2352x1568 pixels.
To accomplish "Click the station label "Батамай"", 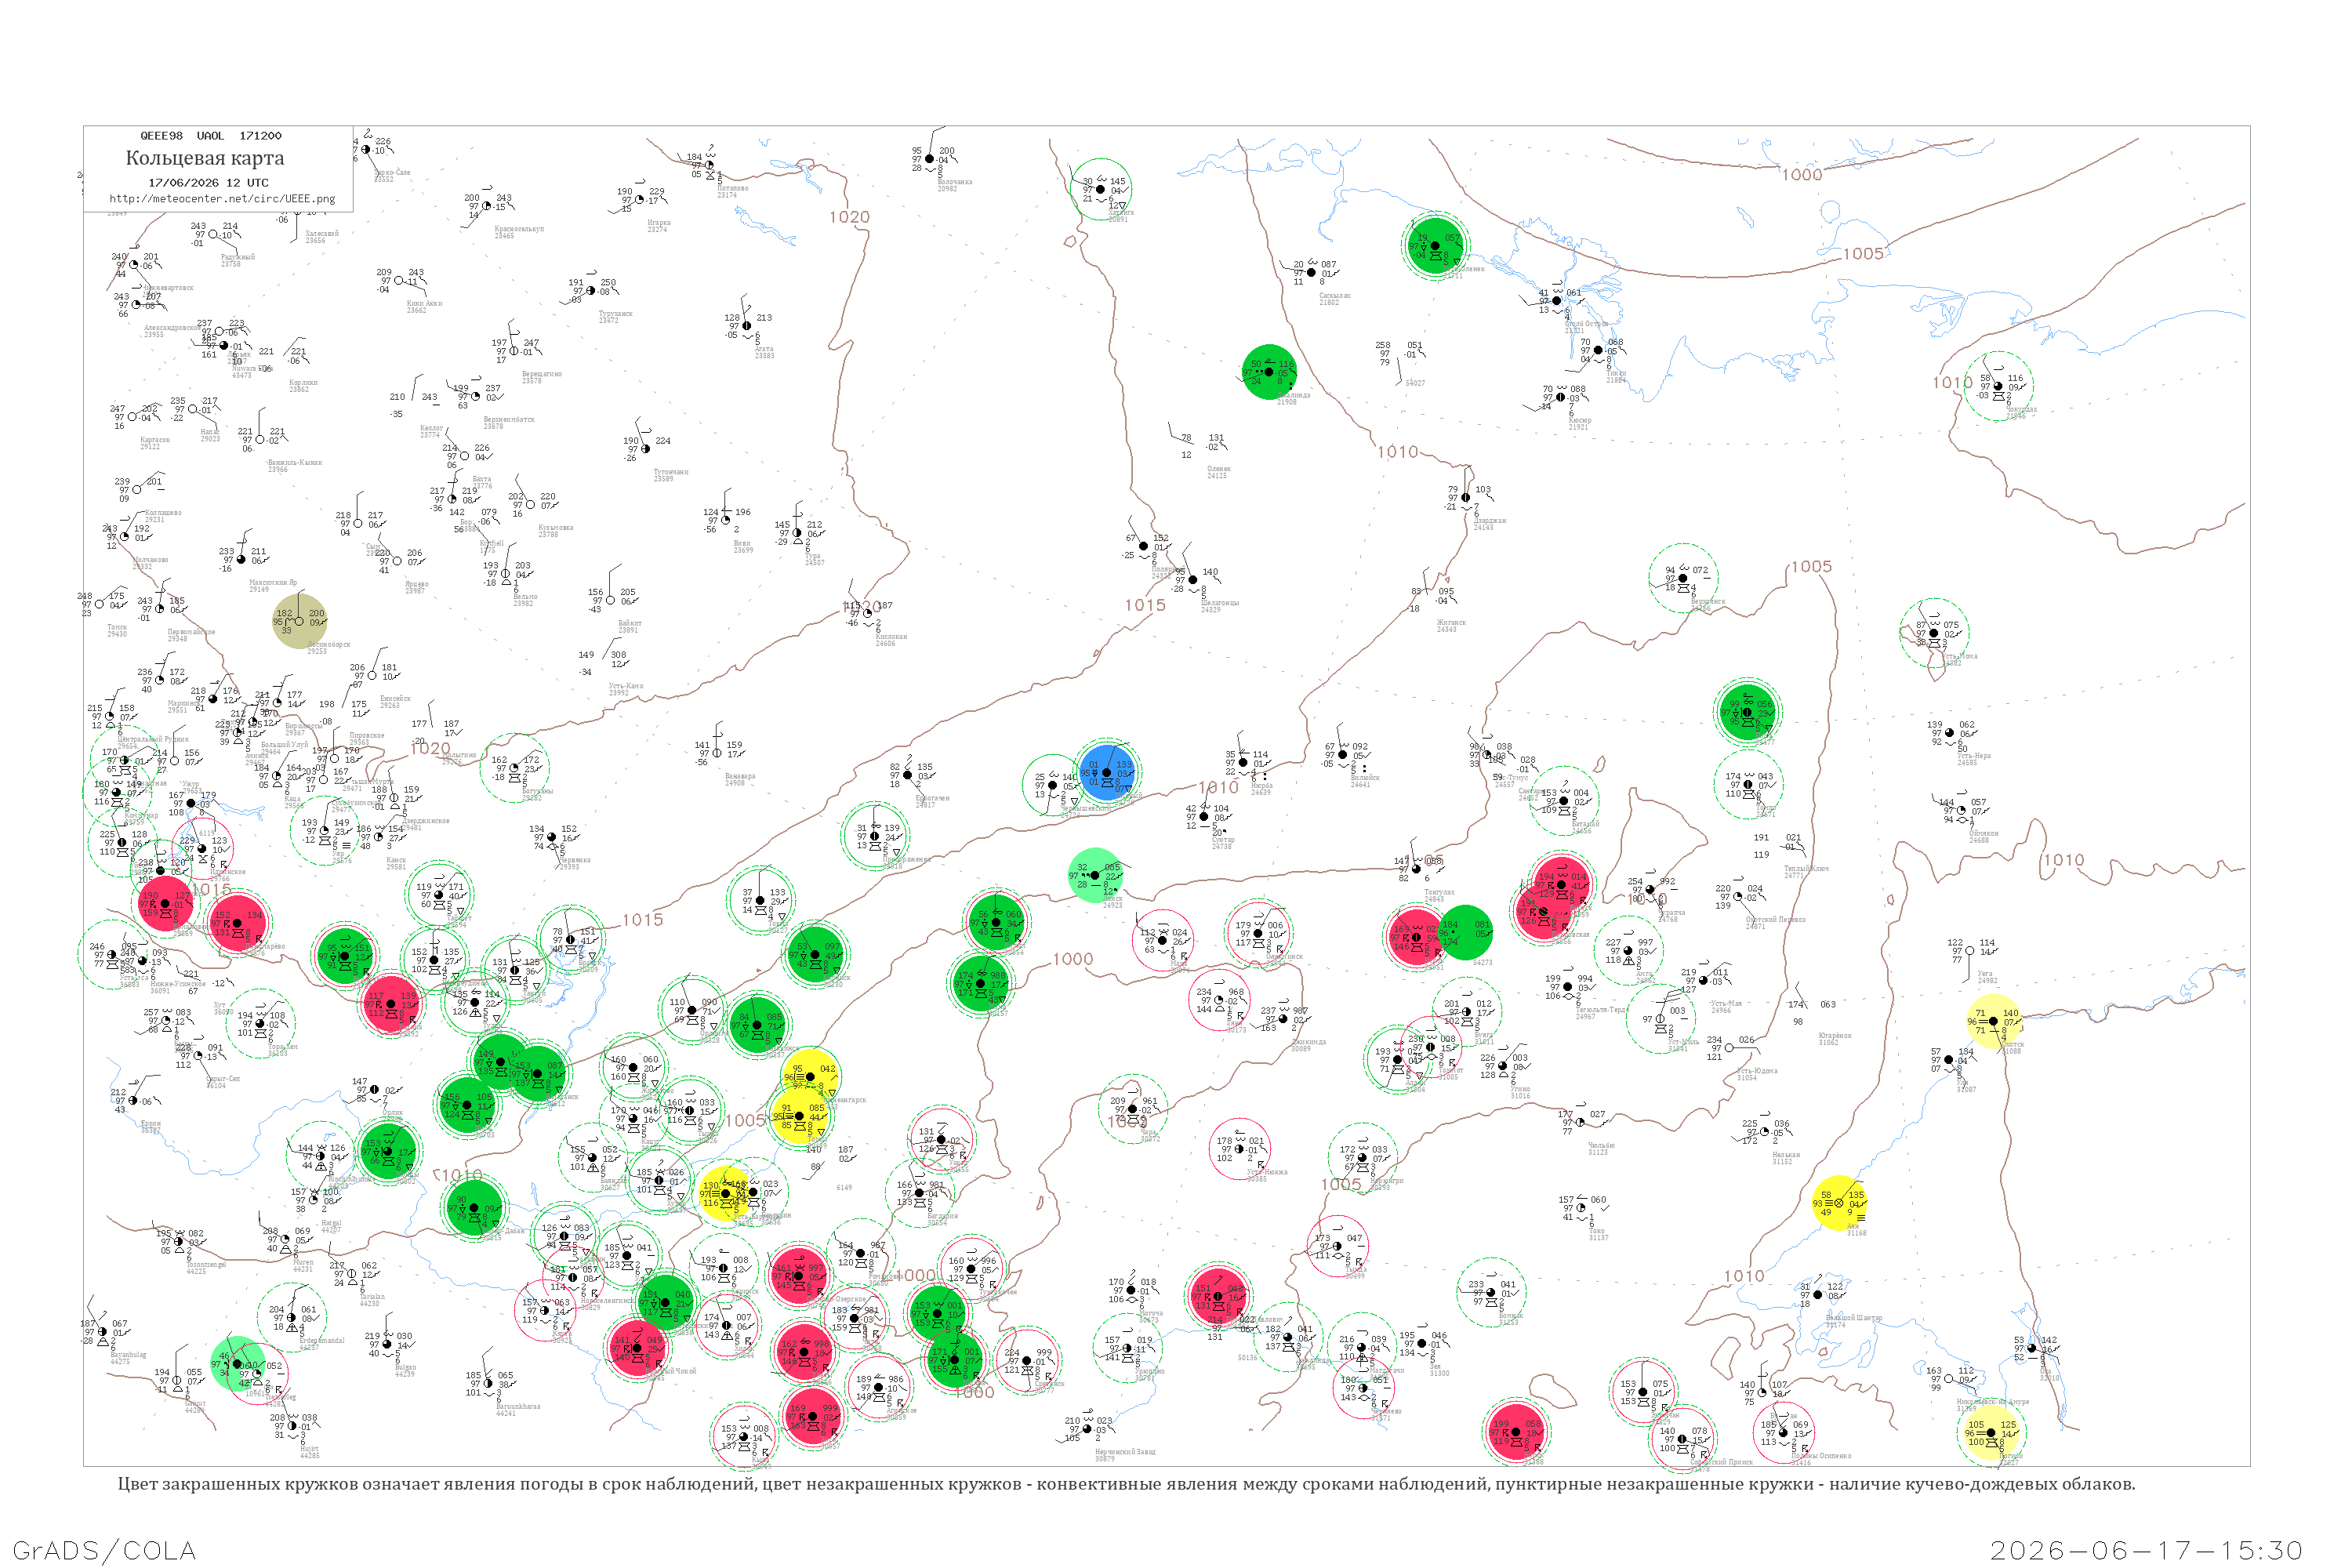I will tap(1586, 825).
